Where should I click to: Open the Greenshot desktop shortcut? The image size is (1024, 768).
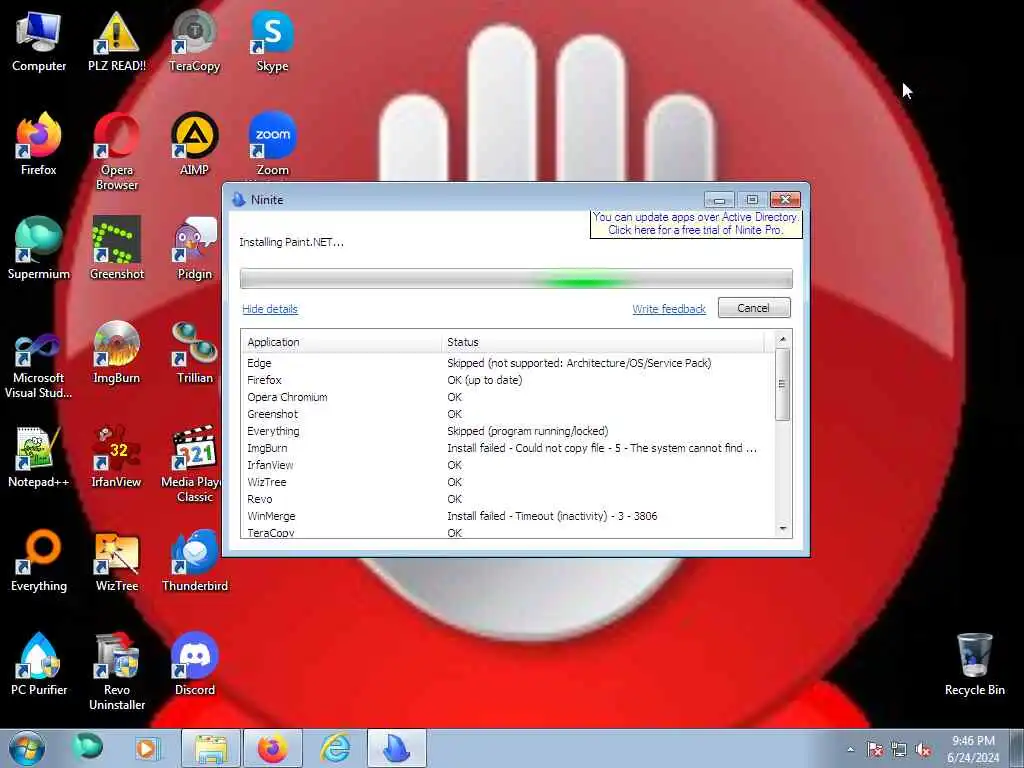tap(116, 248)
